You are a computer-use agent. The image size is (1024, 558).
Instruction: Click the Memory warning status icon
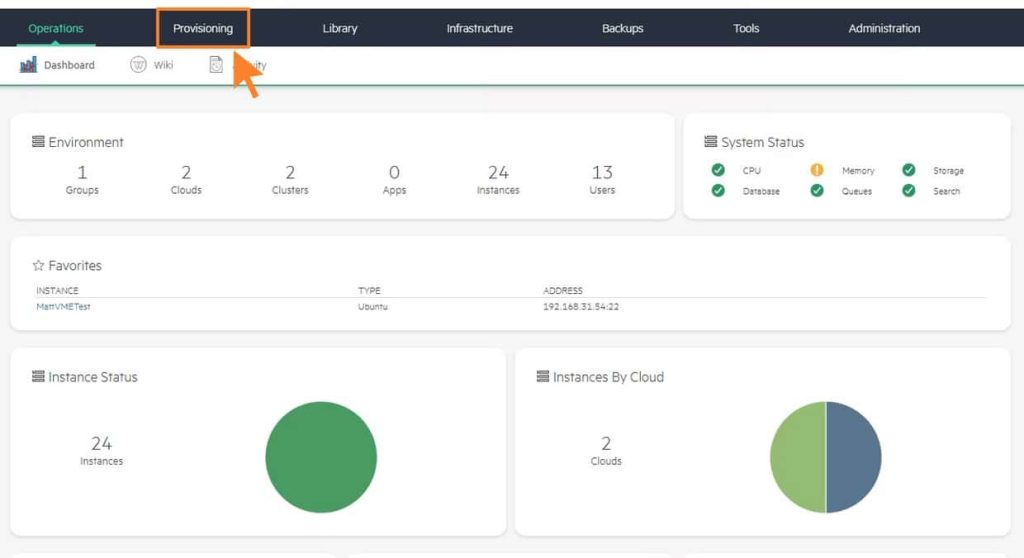[817, 170]
